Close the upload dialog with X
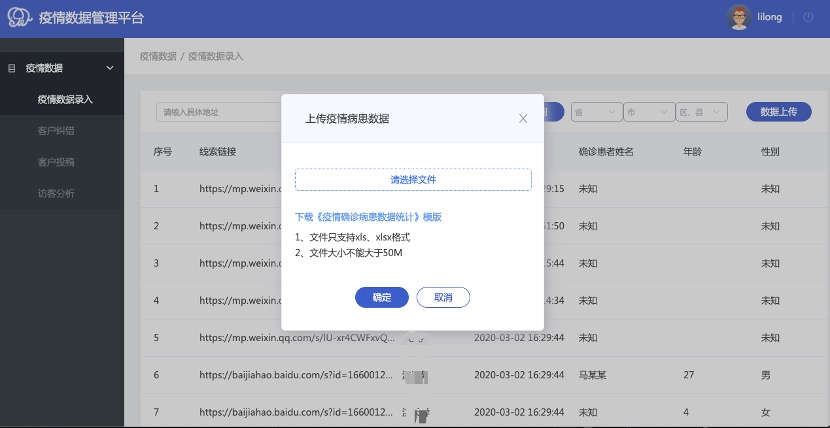The width and height of the screenshot is (830, 428). point(523,119)
